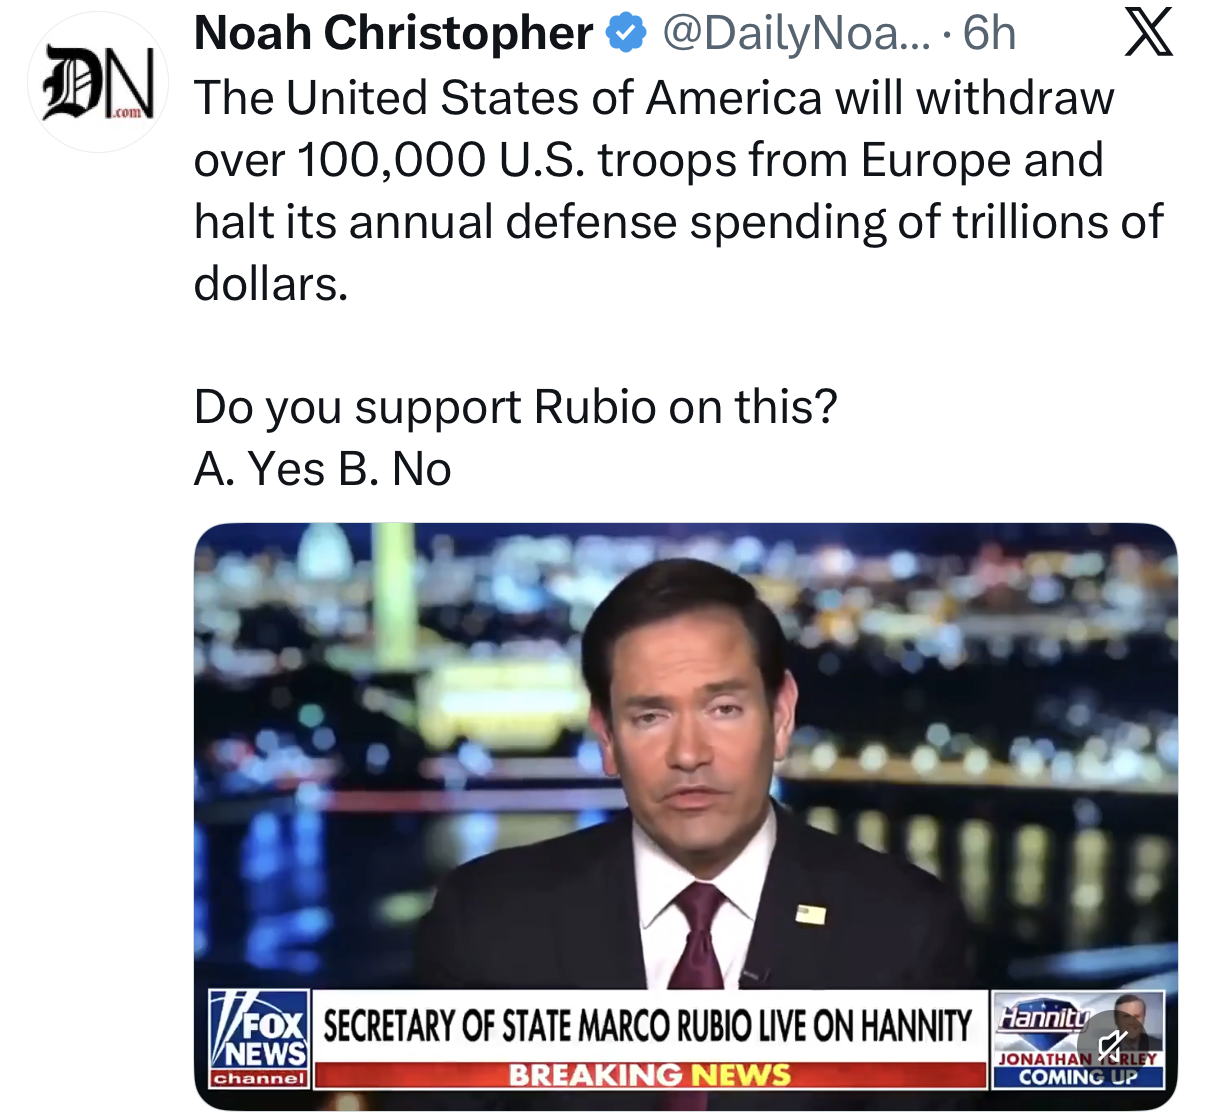Open Noah Christopher's profile name
The image size is (1206, 1115).
[x=394, y=34]
